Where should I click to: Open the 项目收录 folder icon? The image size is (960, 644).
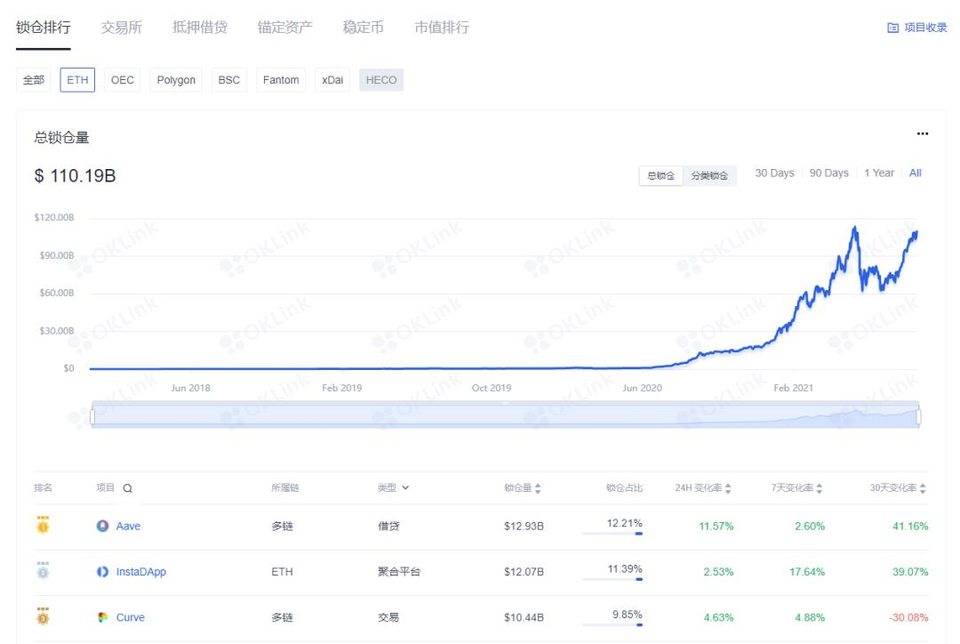click(x=893, y=28)
